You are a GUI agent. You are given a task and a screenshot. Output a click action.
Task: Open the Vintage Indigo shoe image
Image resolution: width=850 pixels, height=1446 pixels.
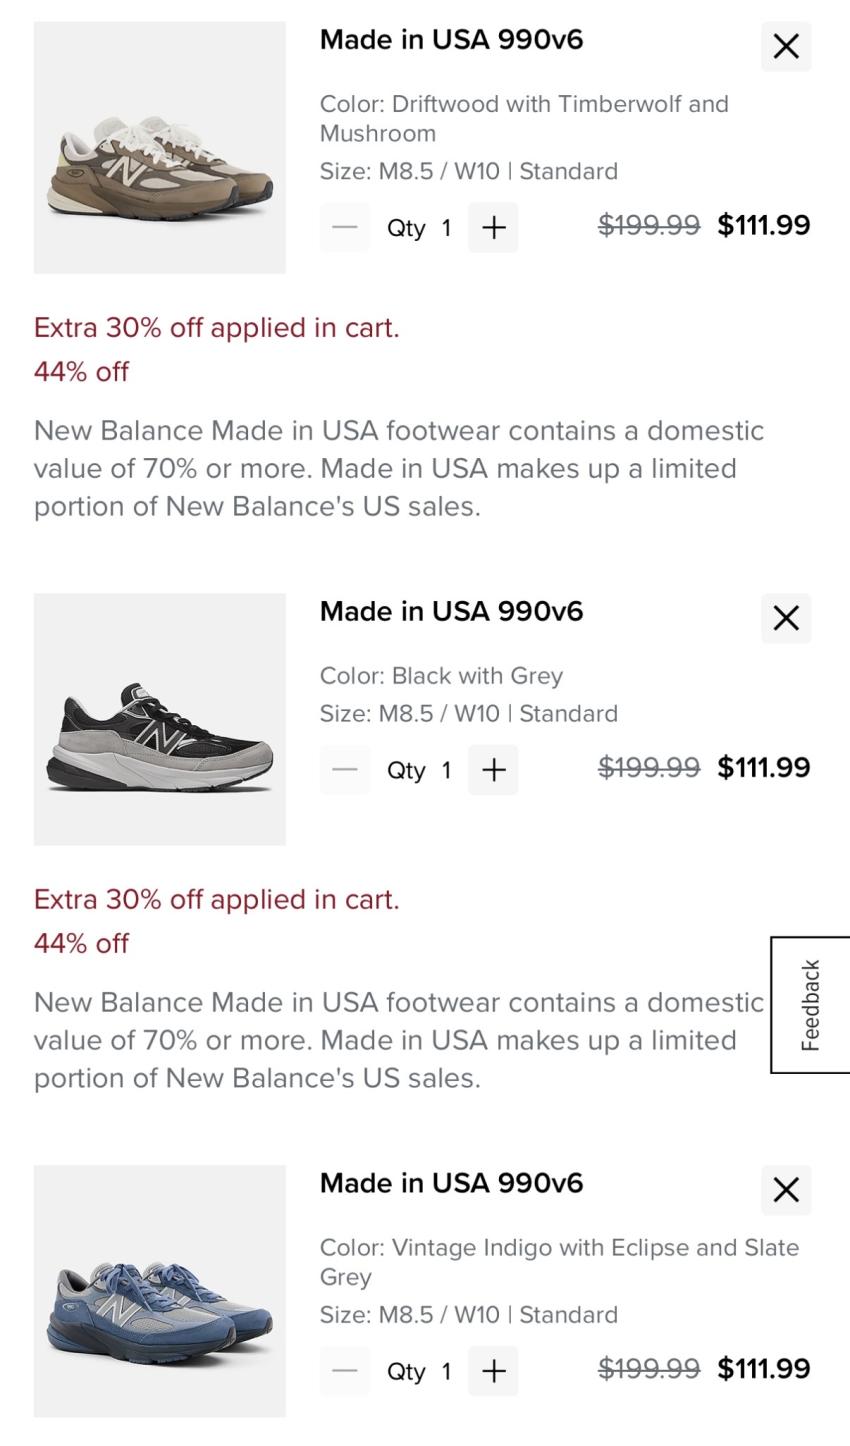tap(160, 1291)
